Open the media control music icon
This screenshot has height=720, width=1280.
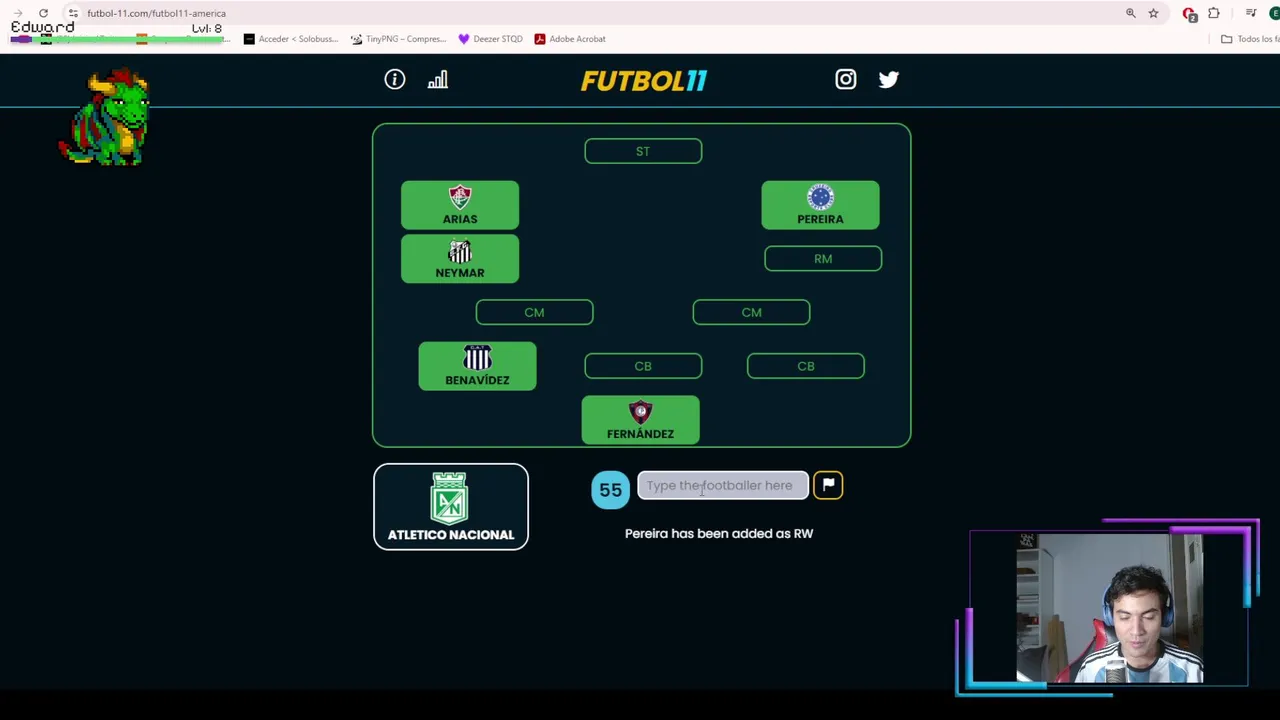click(x=1251, y=13)
